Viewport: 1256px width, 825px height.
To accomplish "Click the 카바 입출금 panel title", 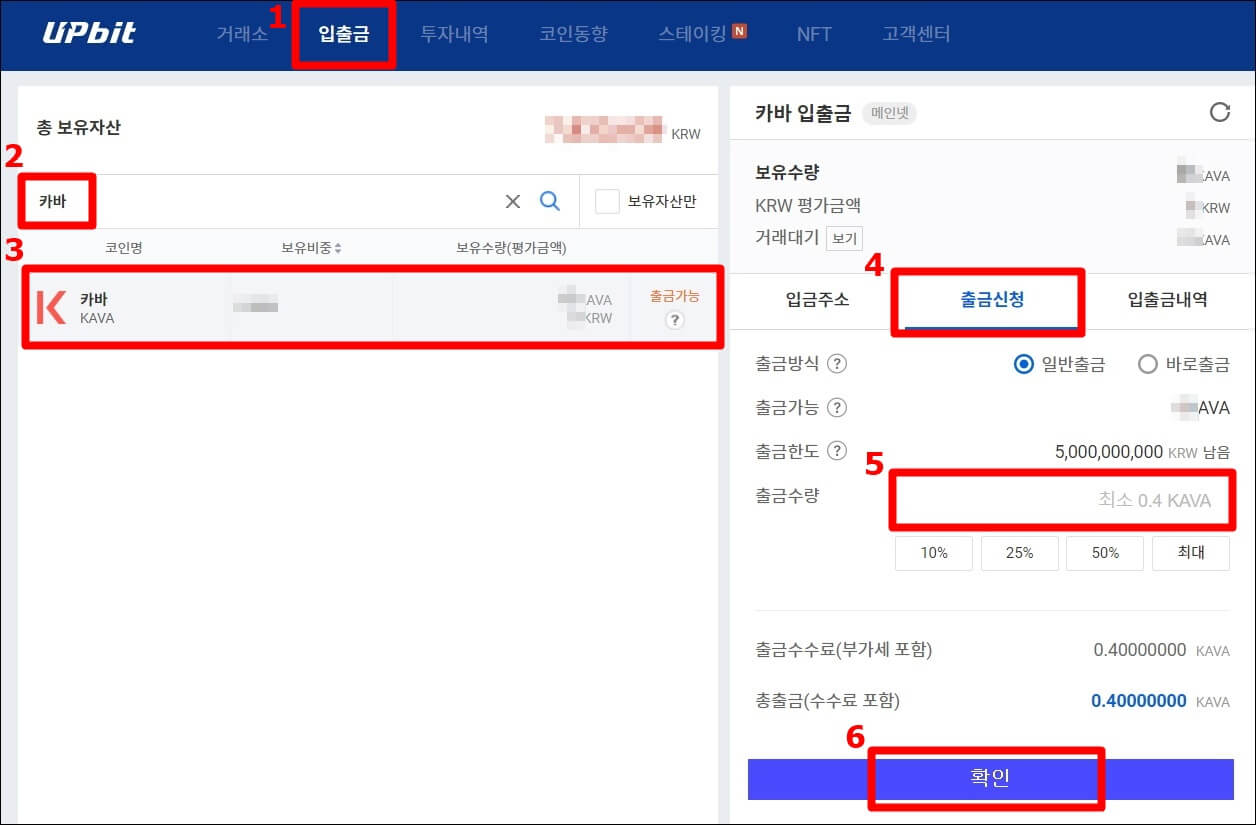I will [x=803, y=113].
